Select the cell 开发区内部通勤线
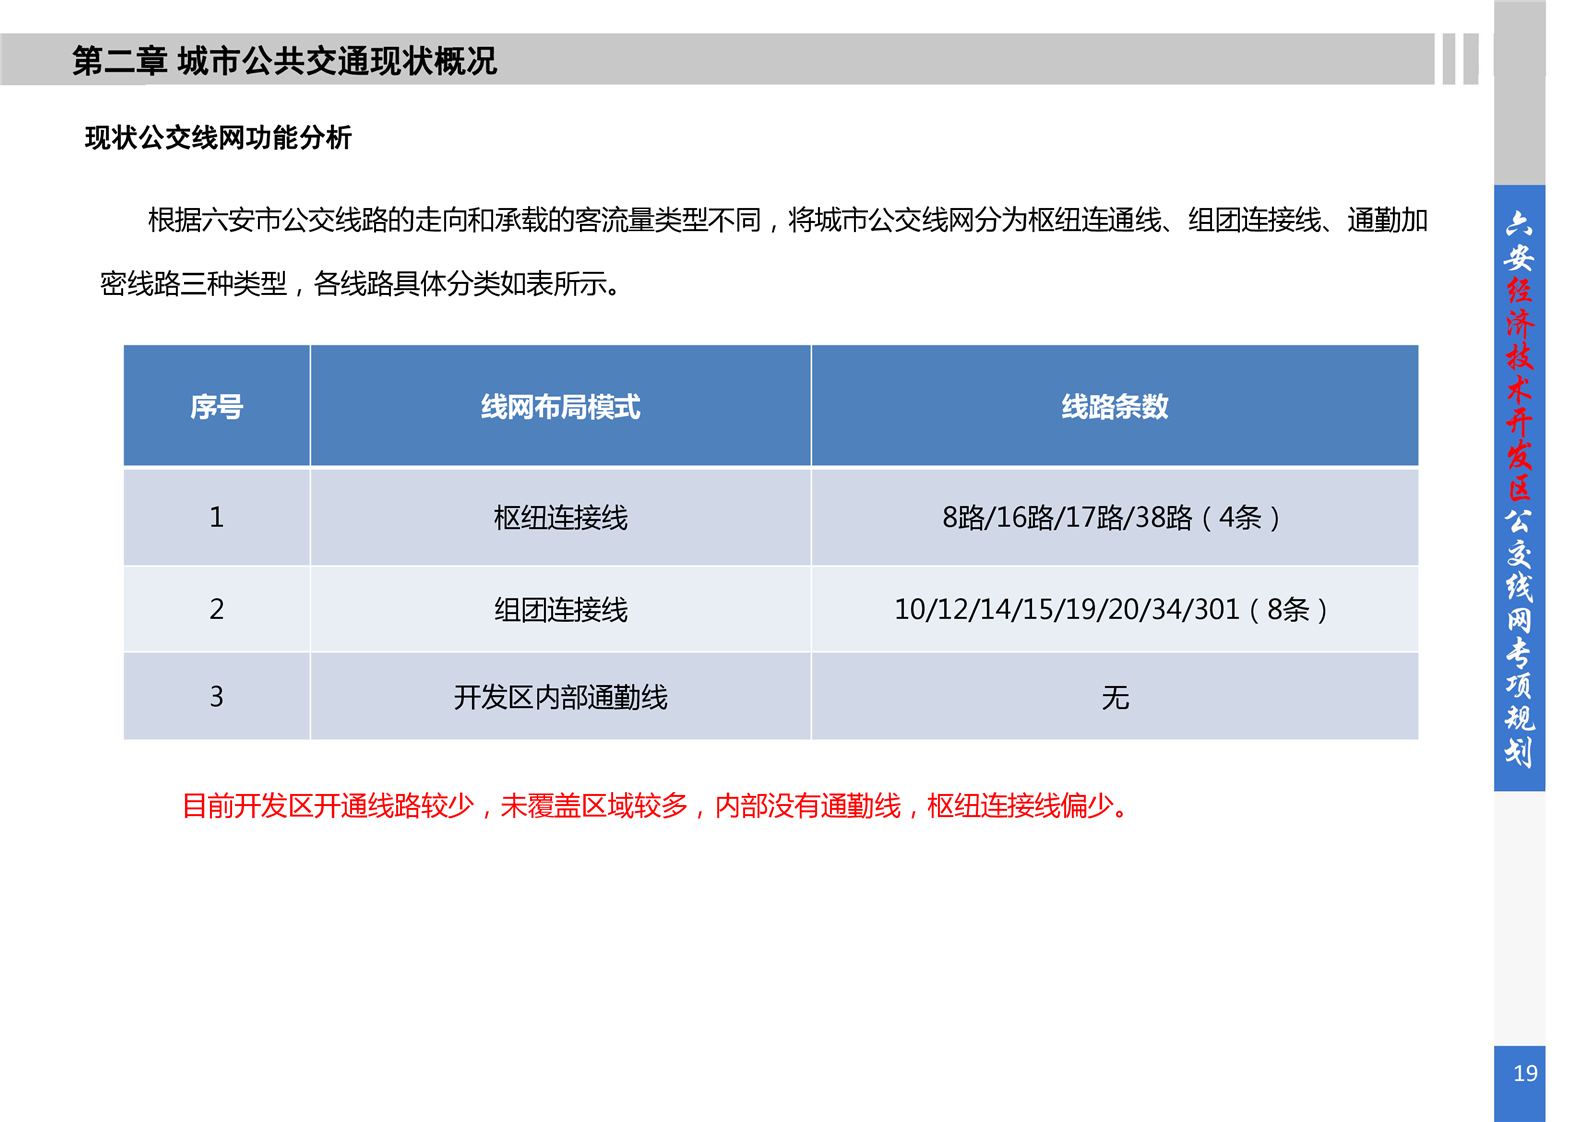This screenshot has width=1587, height=1122. tap(560, 696)
